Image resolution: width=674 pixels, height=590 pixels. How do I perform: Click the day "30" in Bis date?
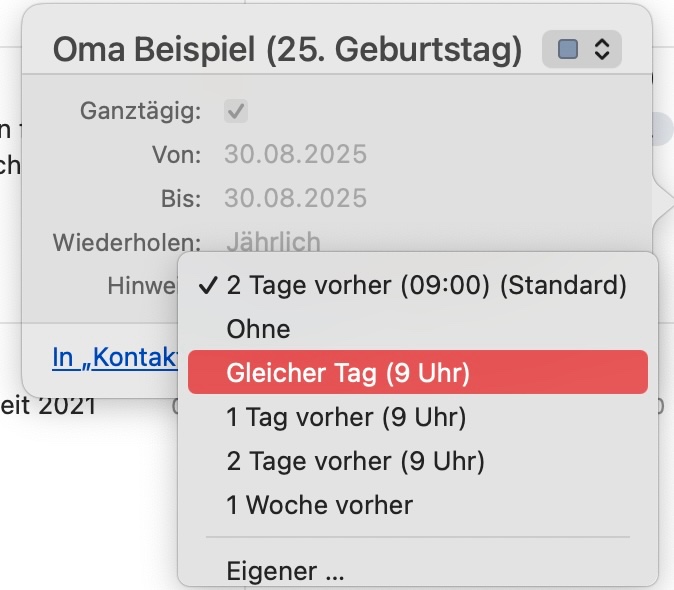238,197
